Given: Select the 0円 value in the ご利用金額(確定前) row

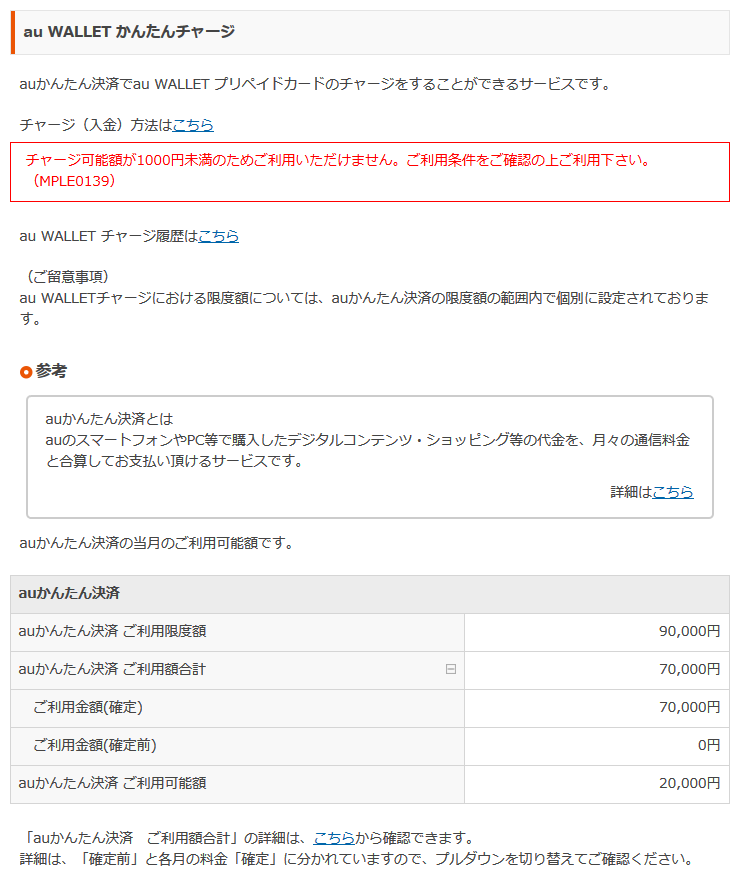Looking at the screenshot, I should pos(709,745).
